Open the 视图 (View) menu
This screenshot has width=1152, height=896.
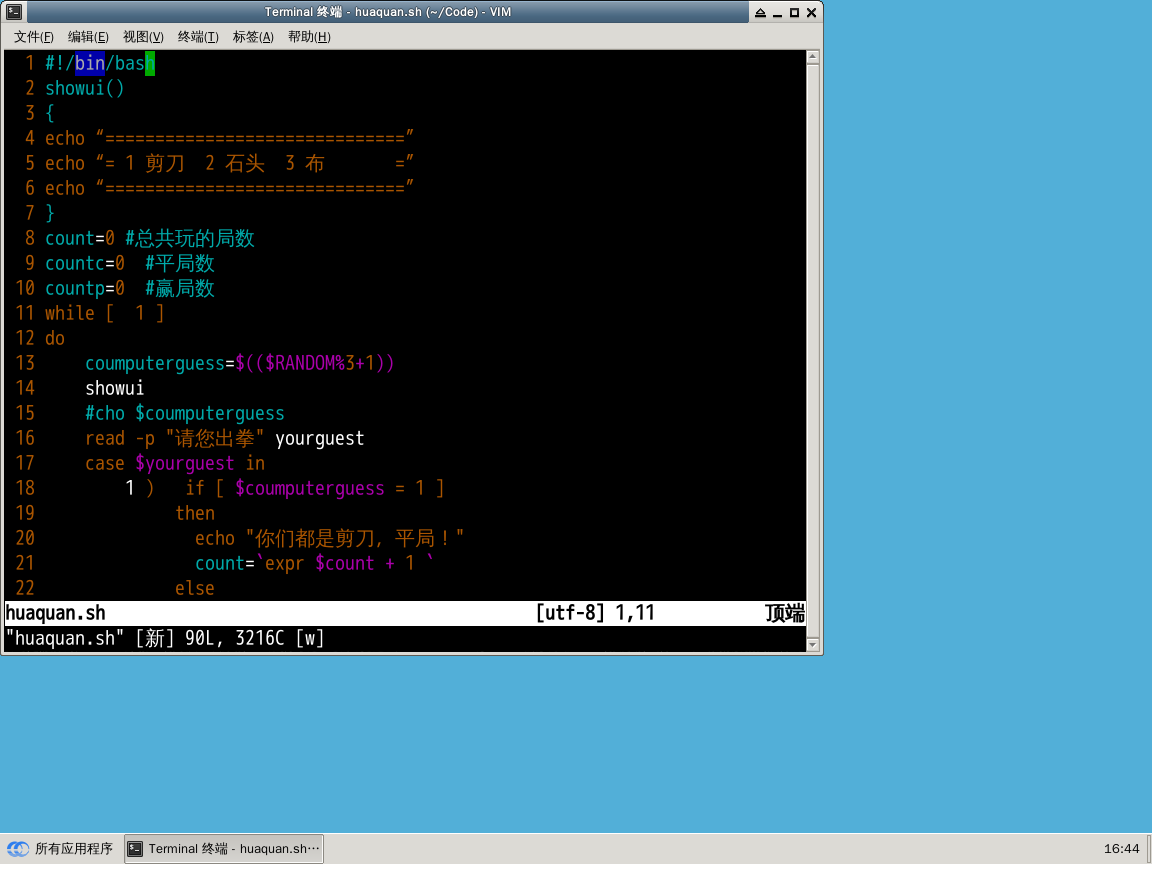pyautogui.click(x=143, y=37)
